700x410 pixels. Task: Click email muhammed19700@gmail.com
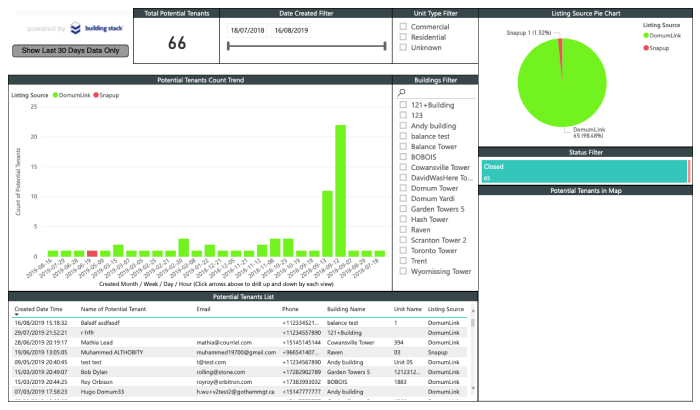click(236, 352)
